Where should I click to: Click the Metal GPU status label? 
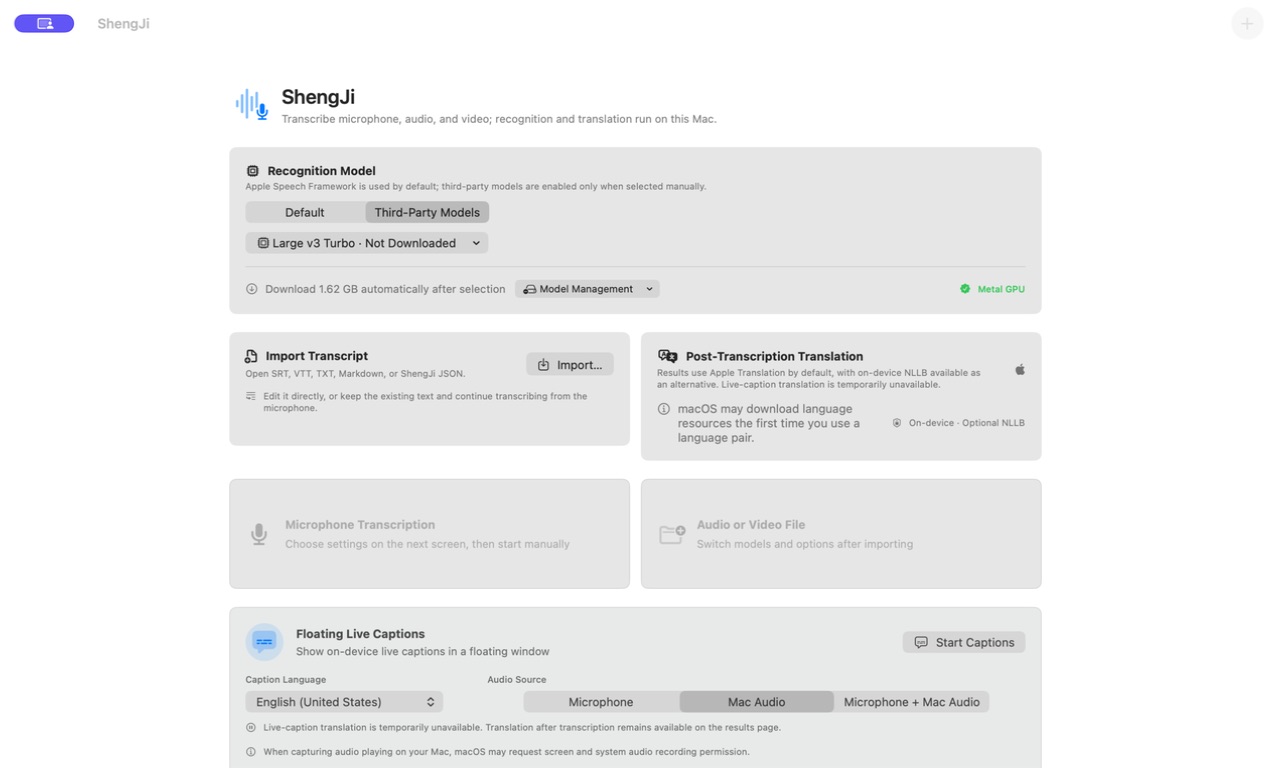1001,289
